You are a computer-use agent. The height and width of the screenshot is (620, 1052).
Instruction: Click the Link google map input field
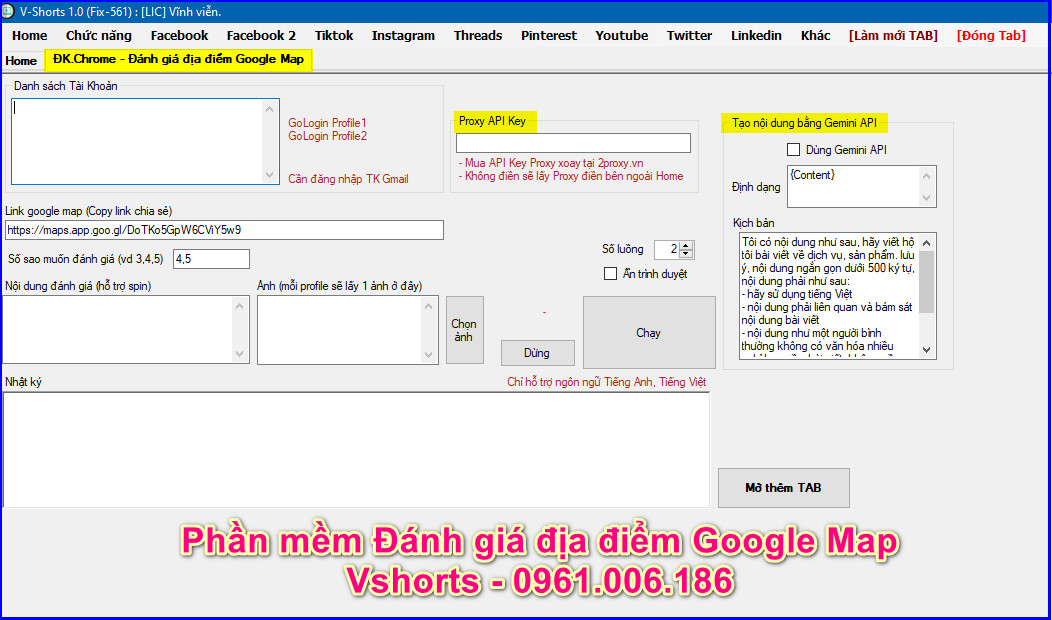click(x=224, y=229)
